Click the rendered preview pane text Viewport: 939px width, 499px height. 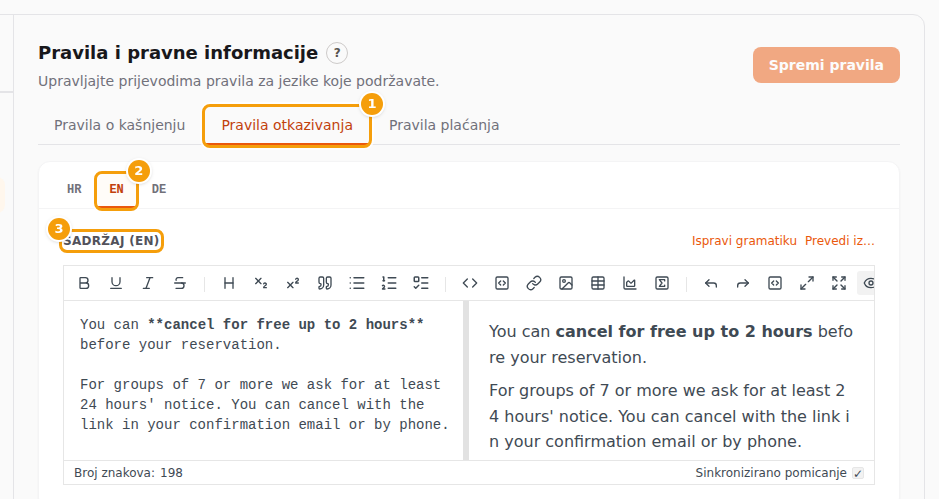click(x=671, y=380)
